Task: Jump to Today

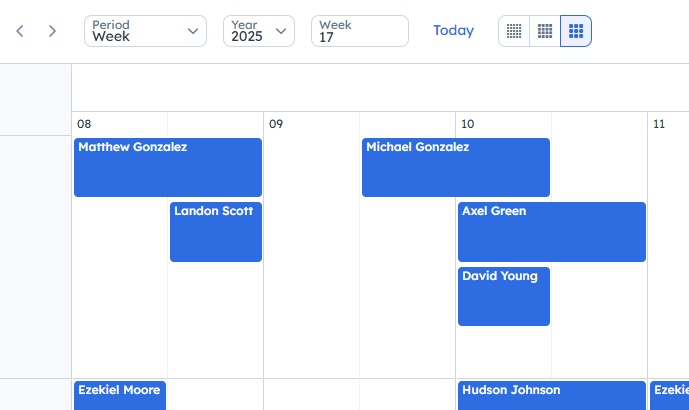Action: pos(453,31)
